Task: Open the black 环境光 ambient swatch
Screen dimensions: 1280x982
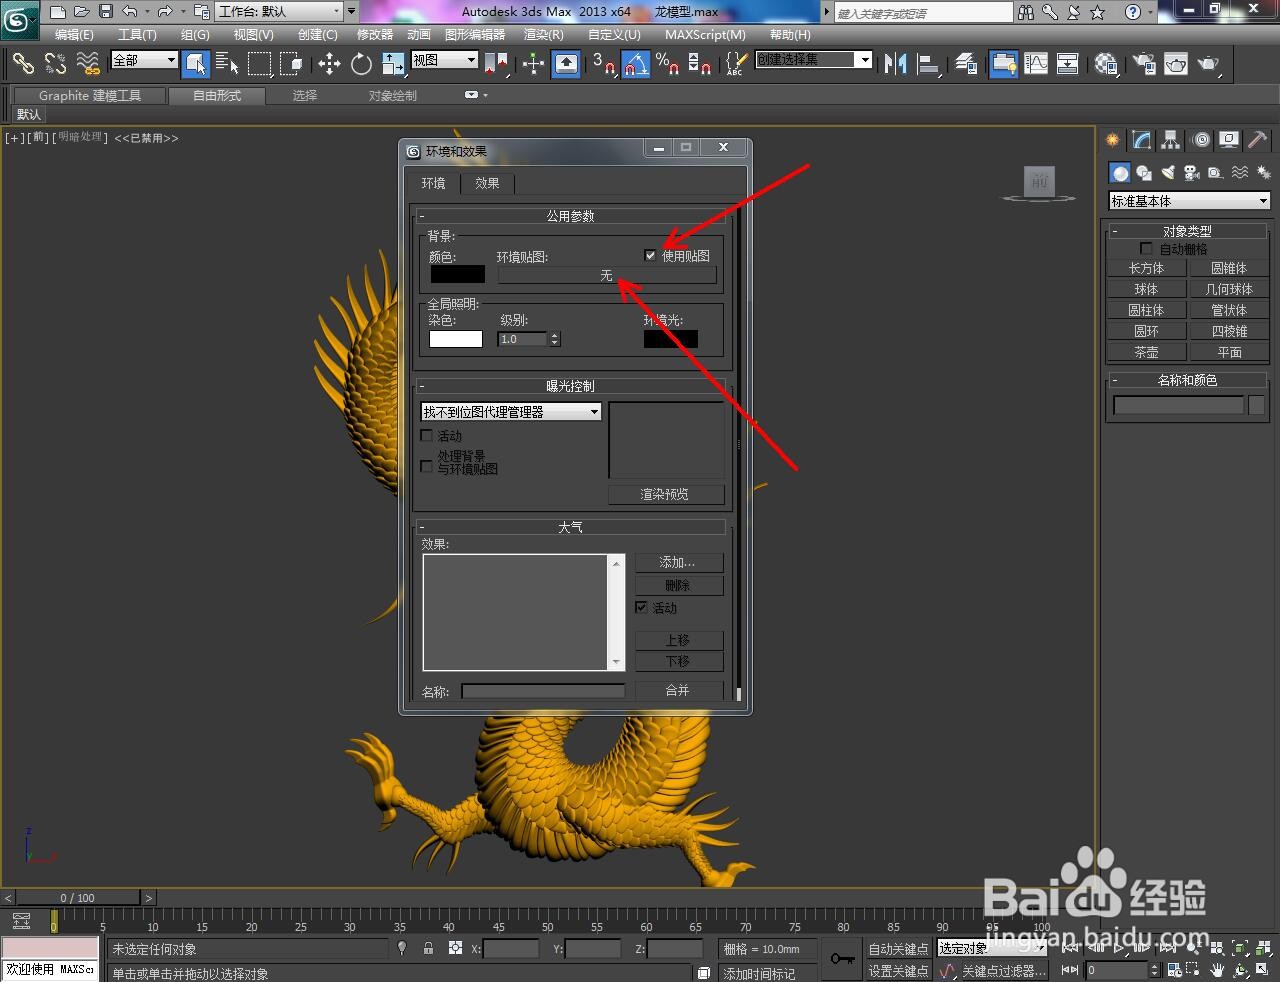Action: 670,339
